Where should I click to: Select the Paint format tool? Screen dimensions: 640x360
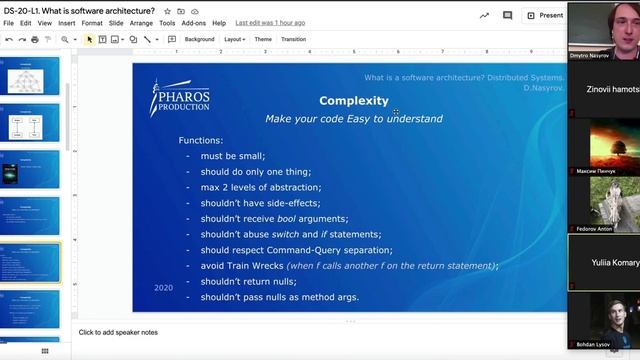point(48,40)
